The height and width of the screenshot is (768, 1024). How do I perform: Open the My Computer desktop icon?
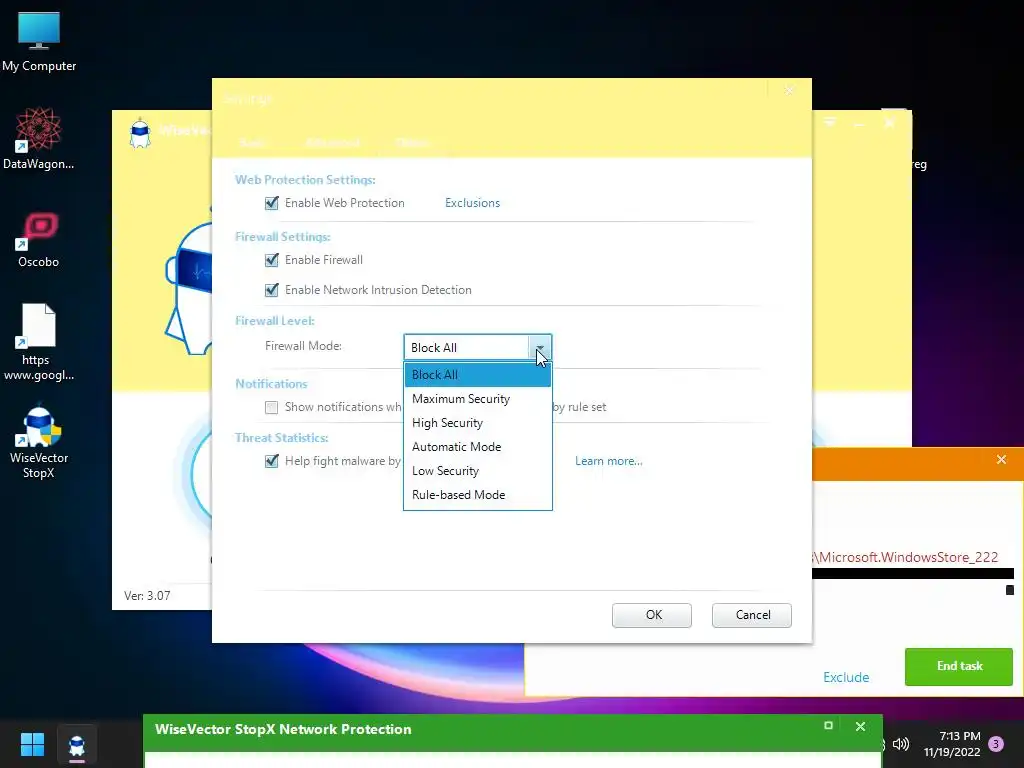click(x=39, y=41)
